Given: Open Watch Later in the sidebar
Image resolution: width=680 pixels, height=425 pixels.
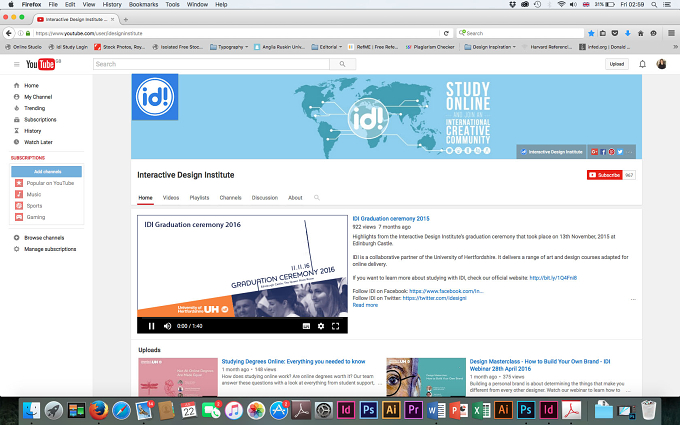Looking at the screenshot, I should click(x=38, y=142).
